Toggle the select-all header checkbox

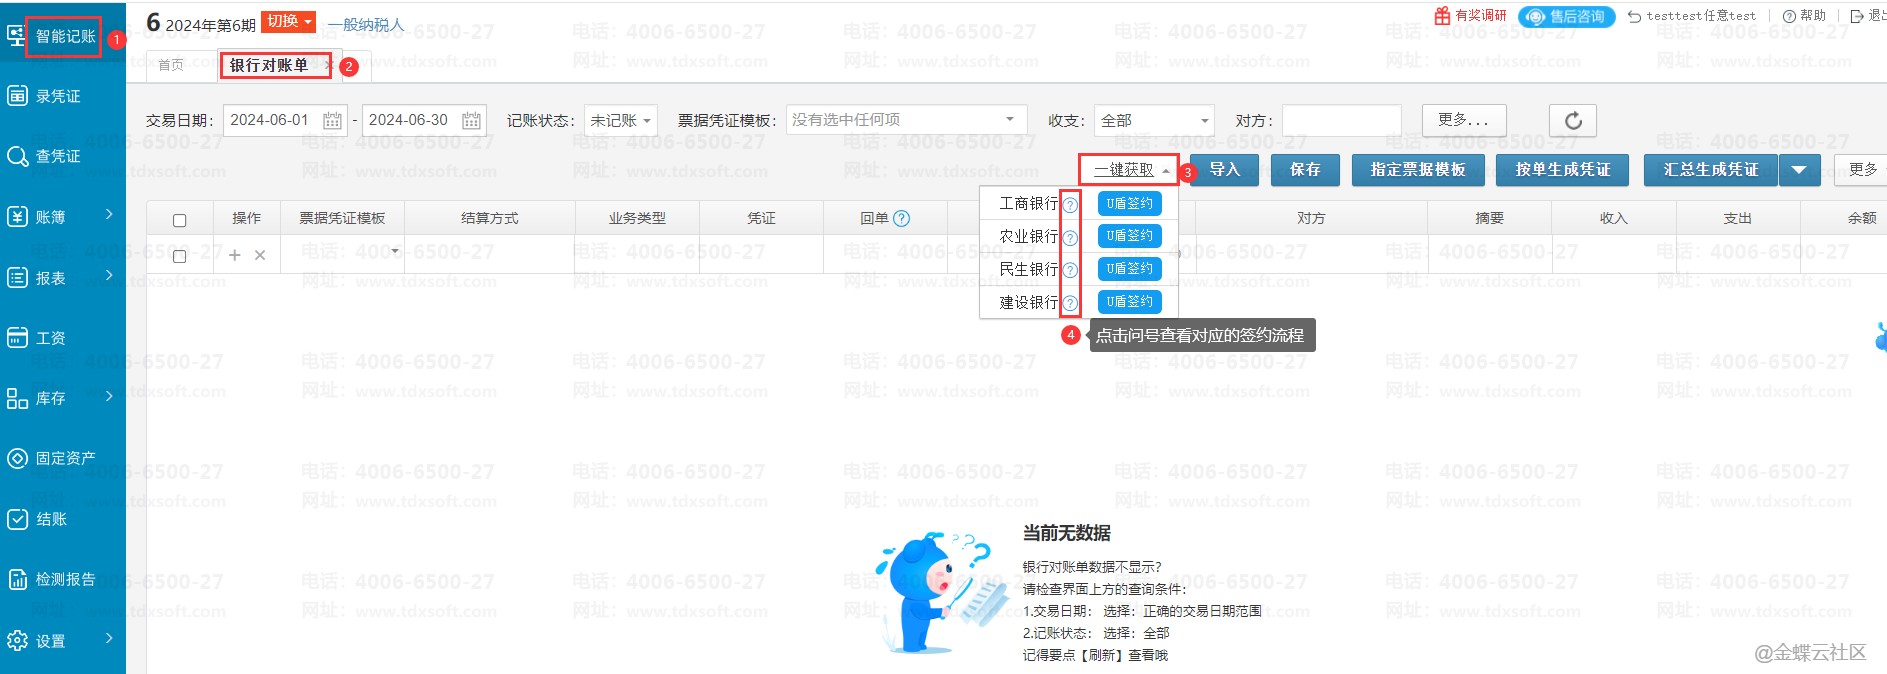[180, 220]
